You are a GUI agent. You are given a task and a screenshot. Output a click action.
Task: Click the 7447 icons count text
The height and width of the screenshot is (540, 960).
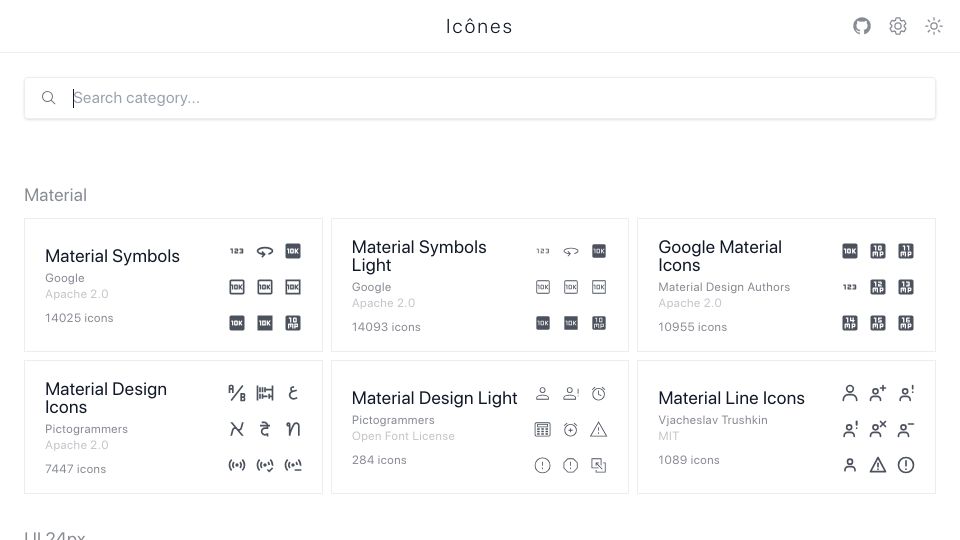[75, 469]
